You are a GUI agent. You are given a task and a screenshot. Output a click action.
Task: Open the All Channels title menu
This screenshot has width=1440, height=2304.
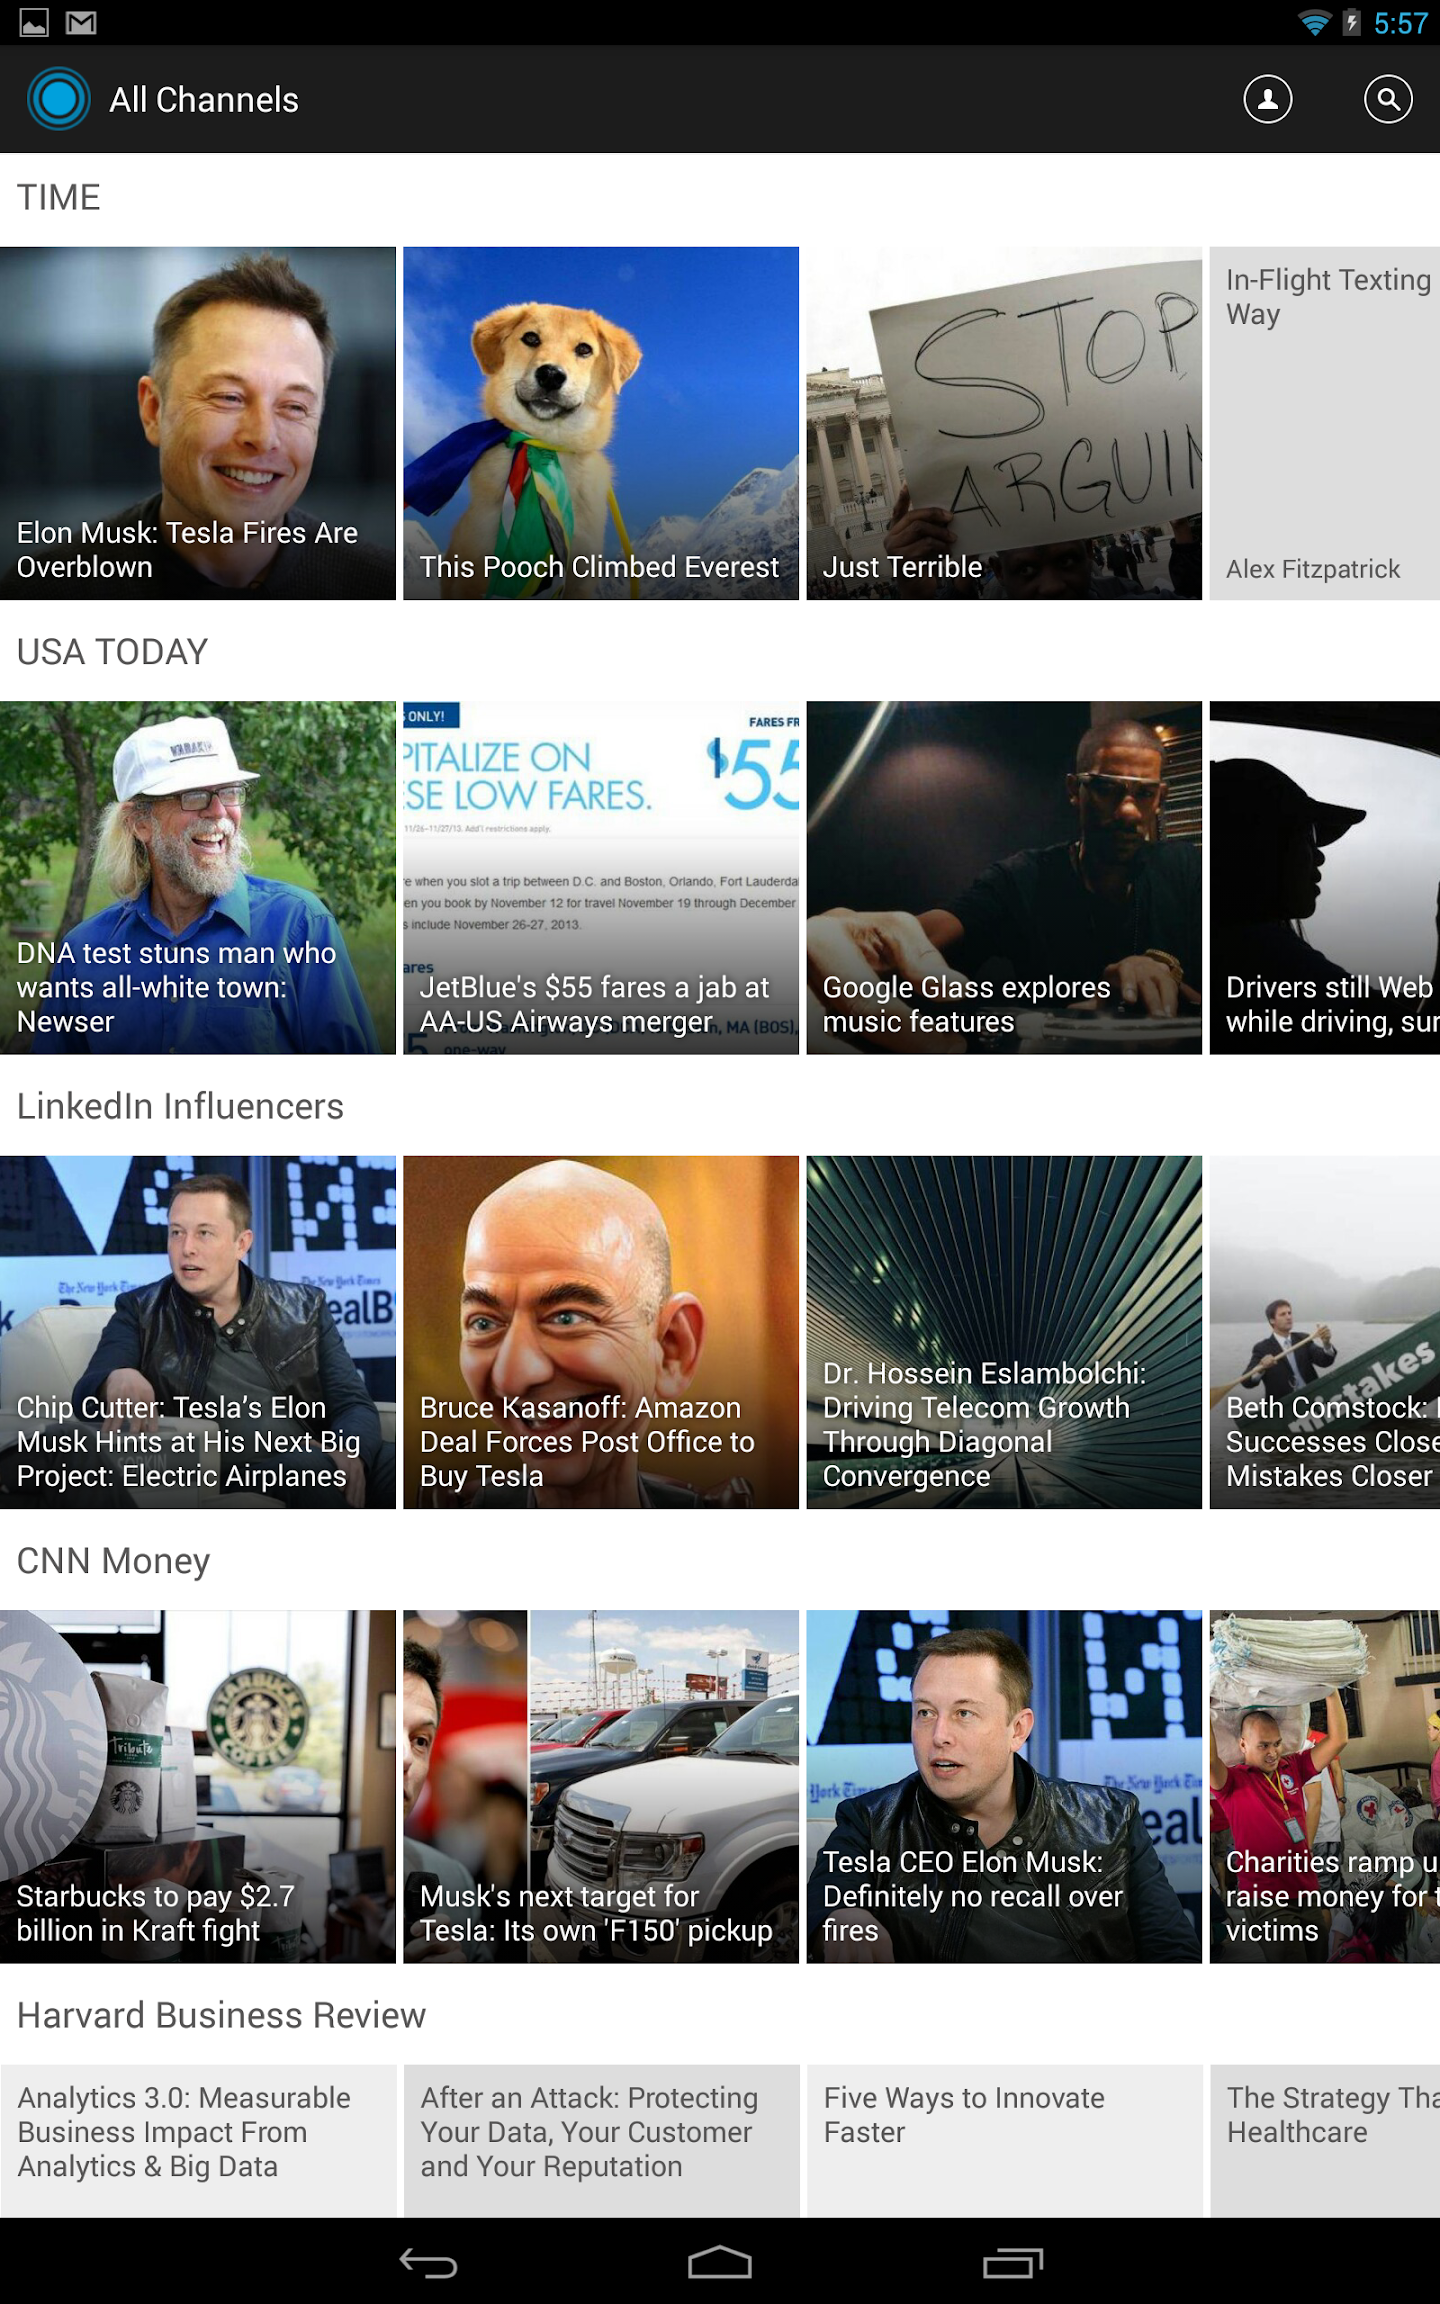click(x=204, y=100)
